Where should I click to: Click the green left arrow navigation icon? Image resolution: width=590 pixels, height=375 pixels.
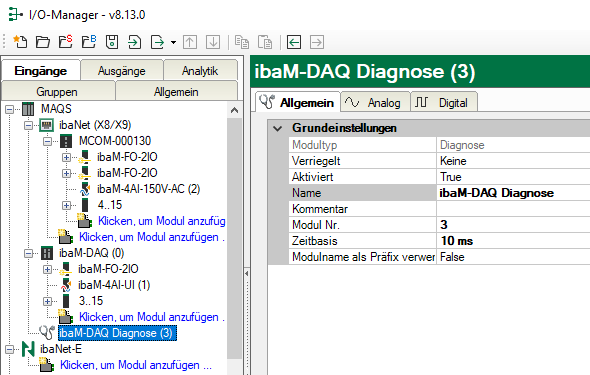(x=293, y=42)
